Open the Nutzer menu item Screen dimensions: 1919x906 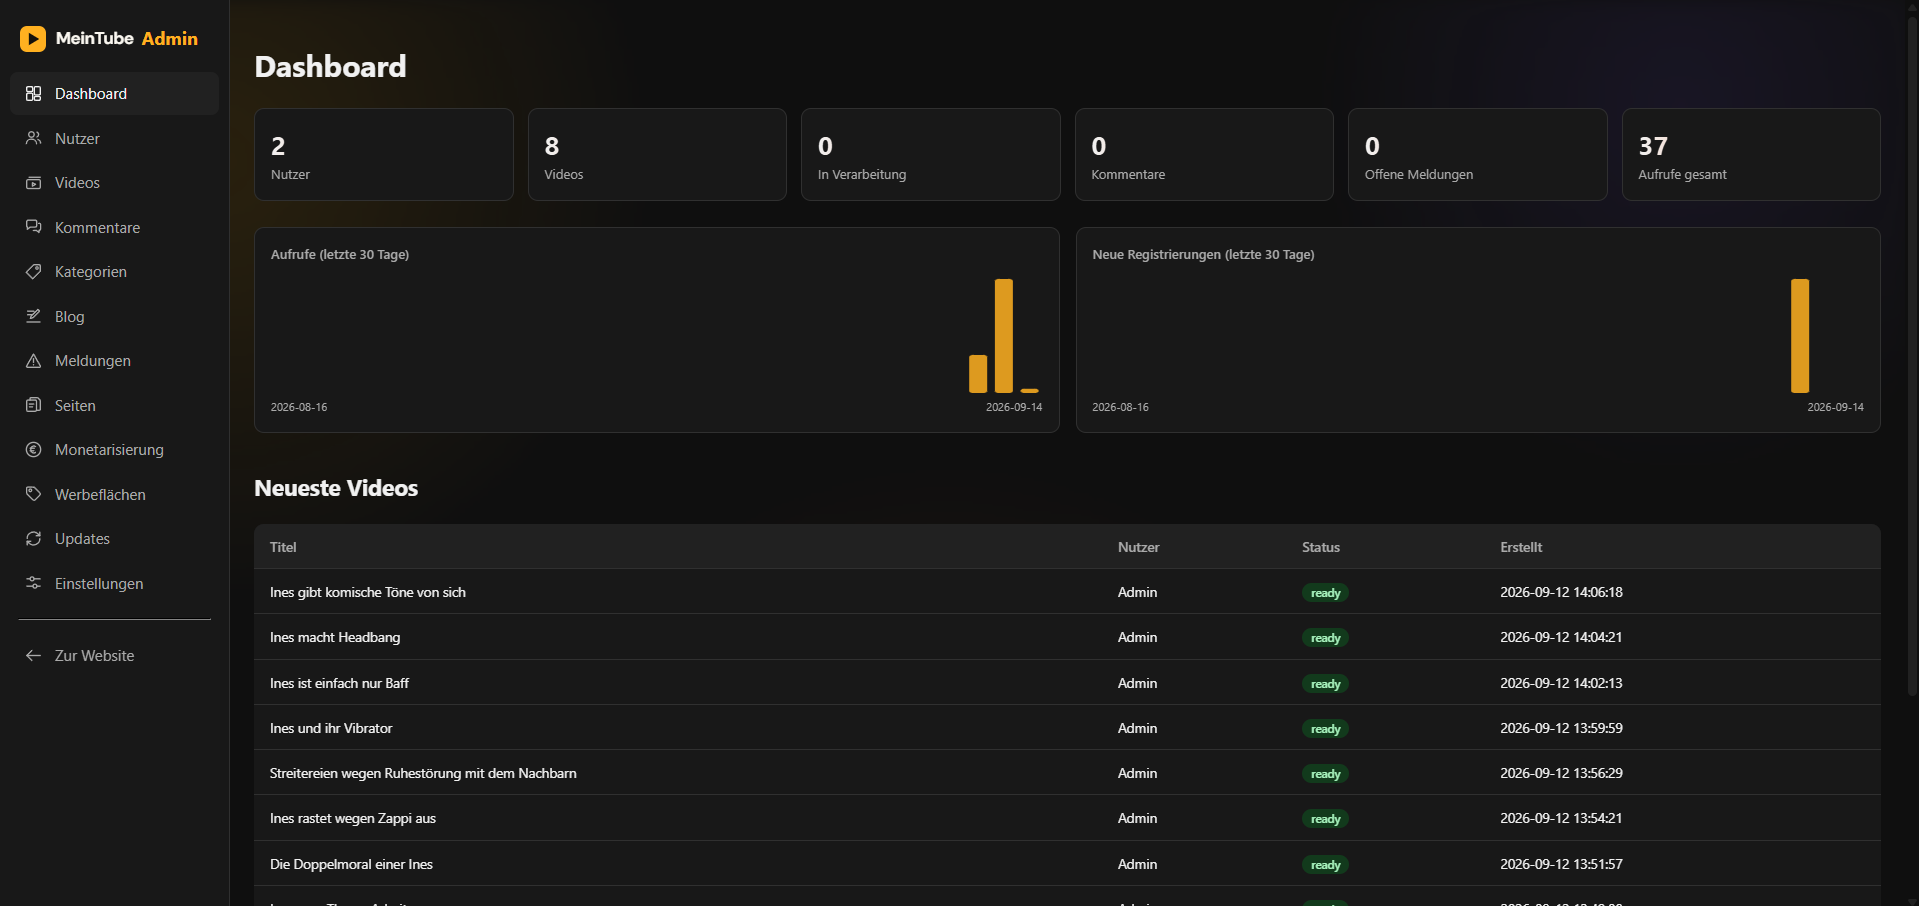pyautogui.click(x=114, y=138)
